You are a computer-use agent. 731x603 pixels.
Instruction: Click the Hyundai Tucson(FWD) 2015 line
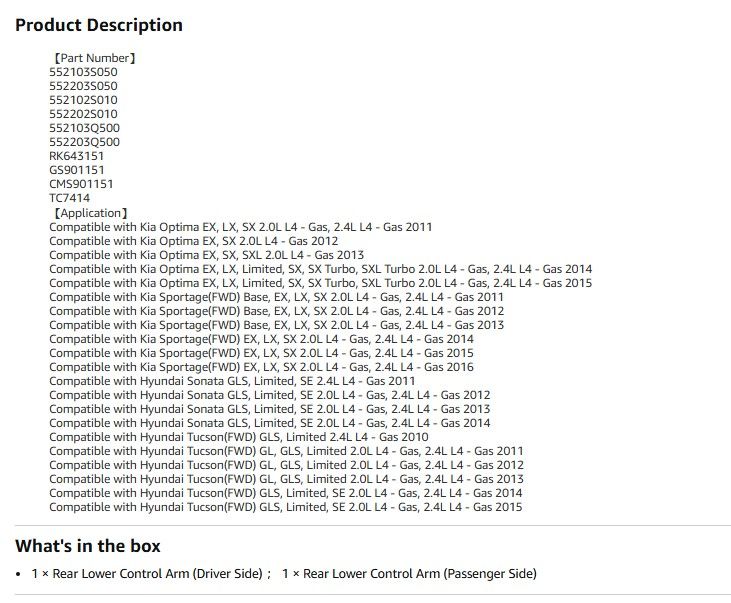tap(286, 507)
